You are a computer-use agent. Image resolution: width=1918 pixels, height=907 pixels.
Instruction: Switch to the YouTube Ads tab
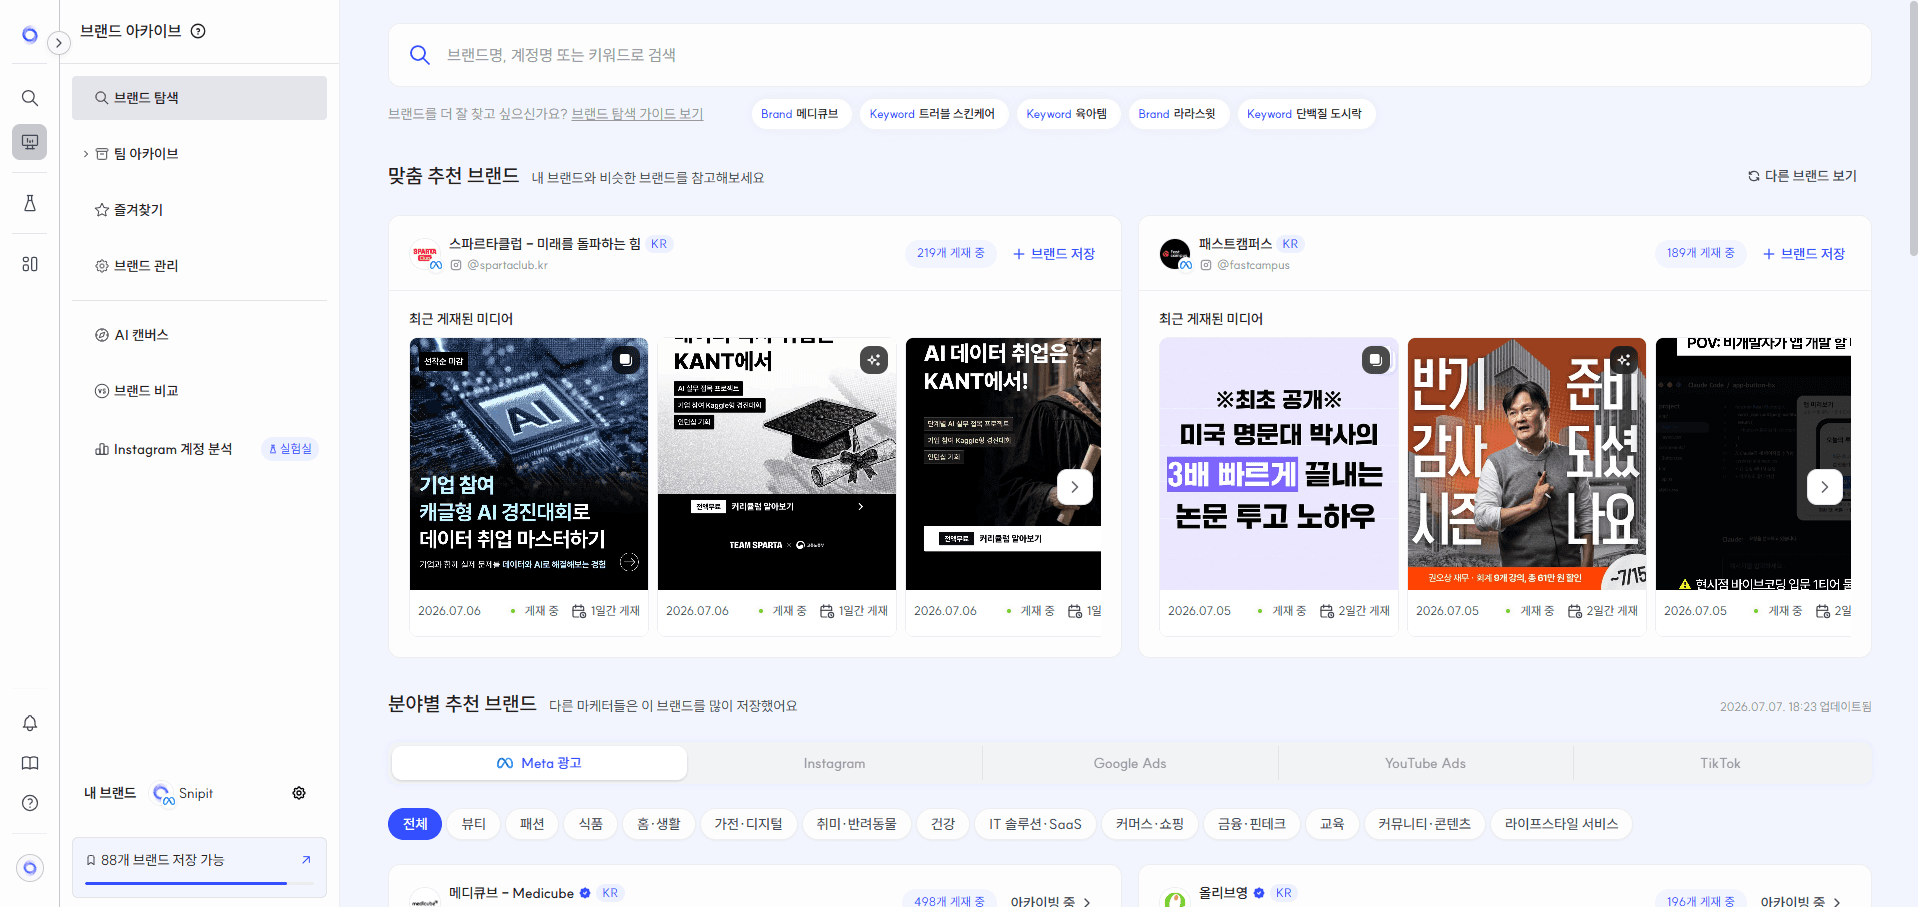(1426, 763)
